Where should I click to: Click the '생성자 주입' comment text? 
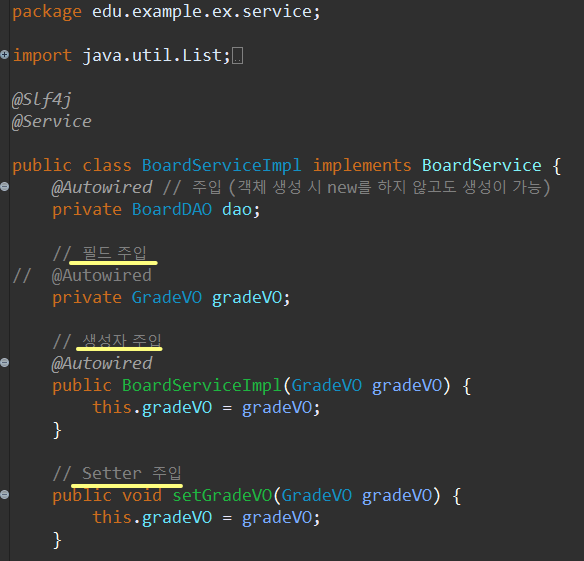(122, 341)
